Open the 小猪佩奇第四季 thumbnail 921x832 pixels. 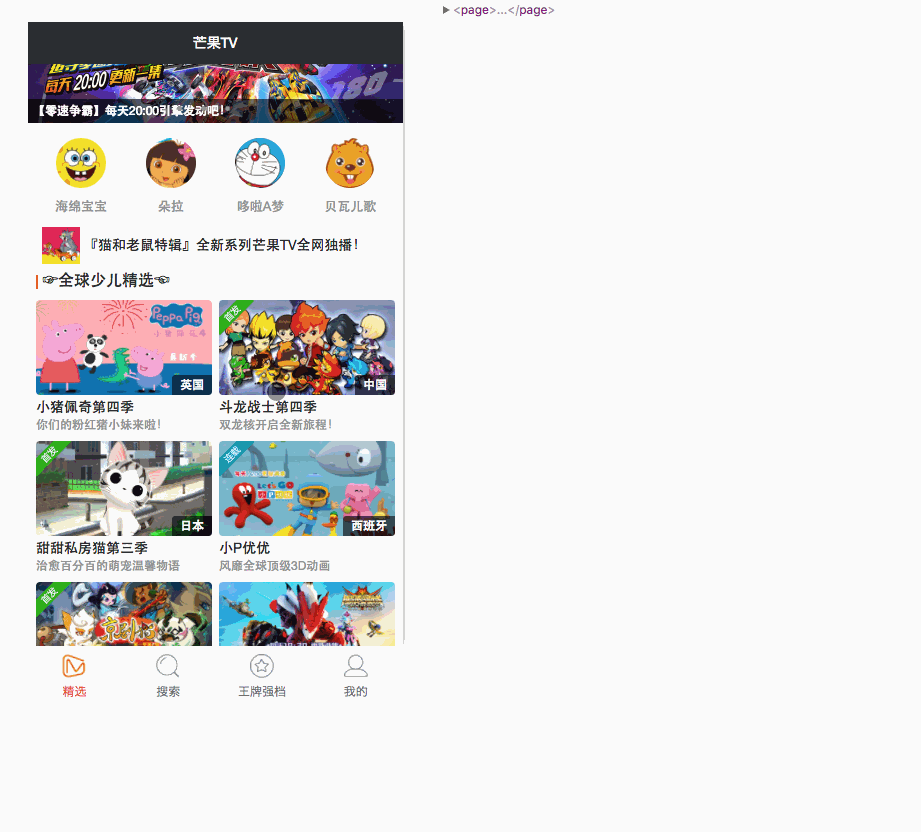pyautogui.click(x=124, y=347)
